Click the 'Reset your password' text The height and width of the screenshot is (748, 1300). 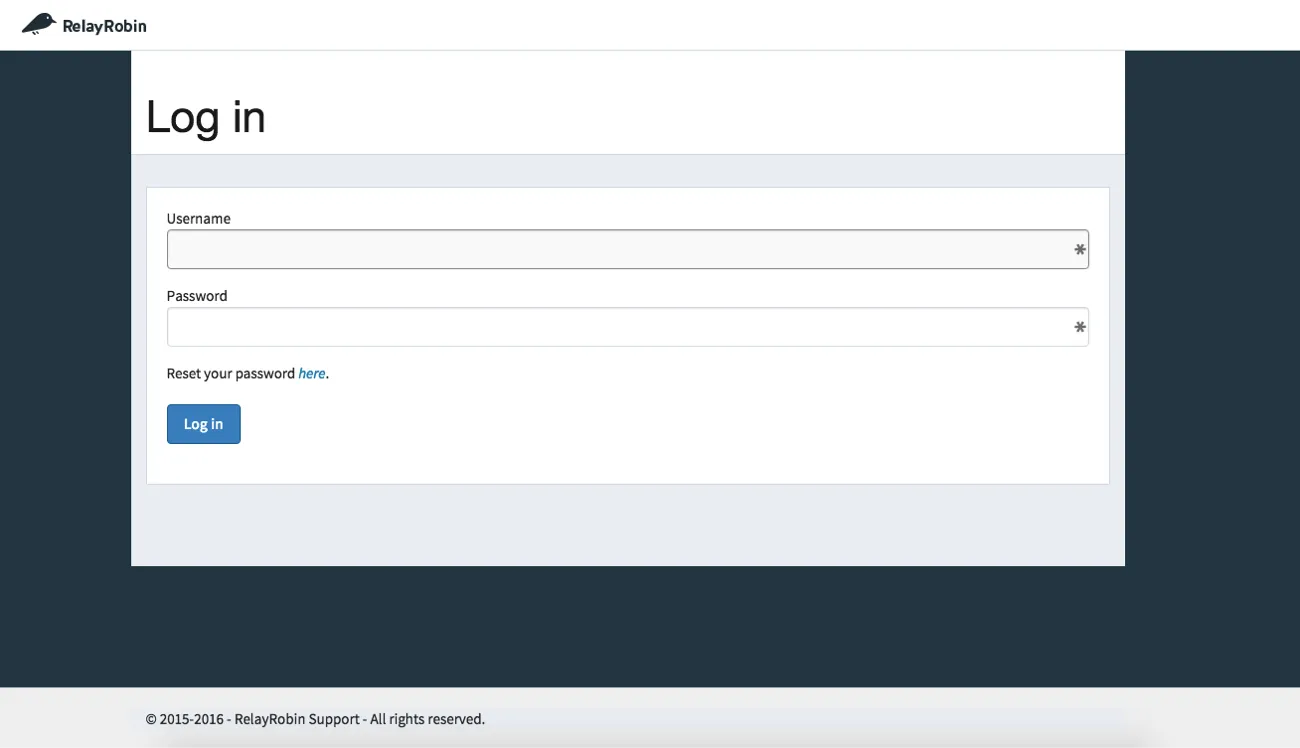[230, 373]
